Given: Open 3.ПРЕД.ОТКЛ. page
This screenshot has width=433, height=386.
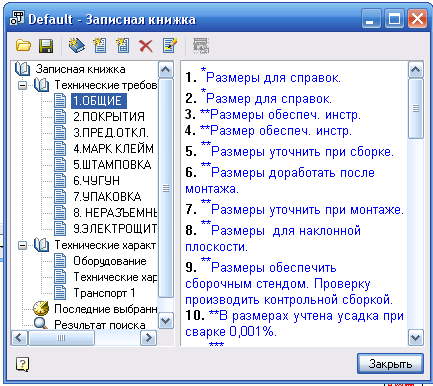Looking at the screenshot, I should point(111,133).
